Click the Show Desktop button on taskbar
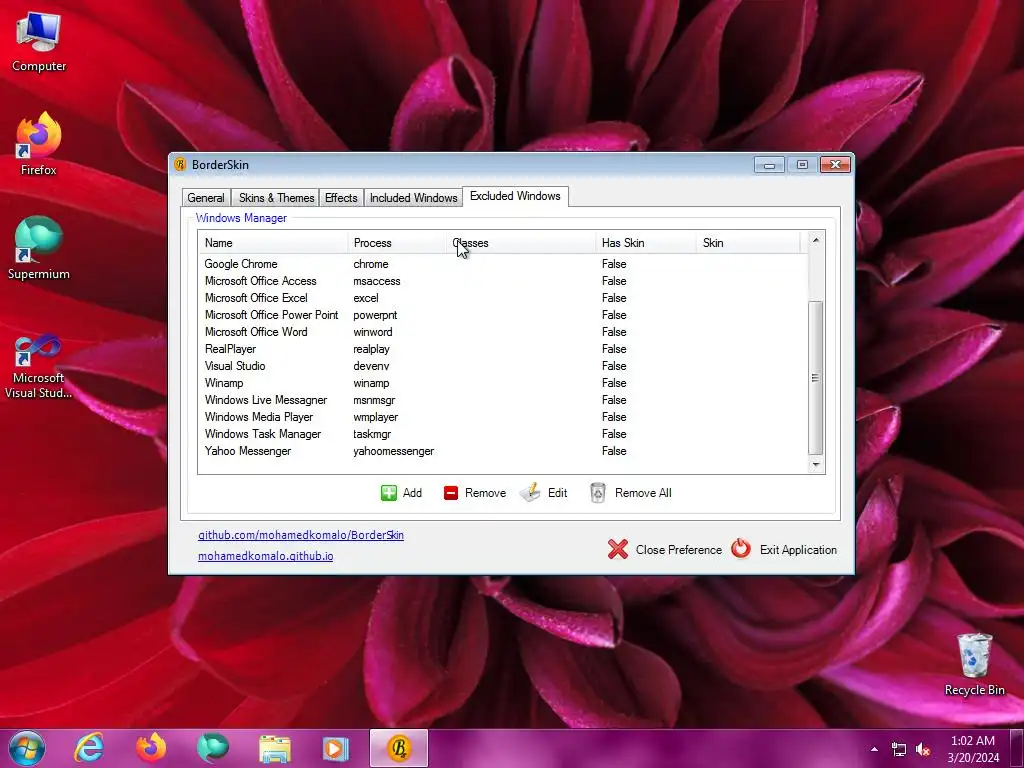Viewport: 1024px width, 768px height. pos(1017,748)
